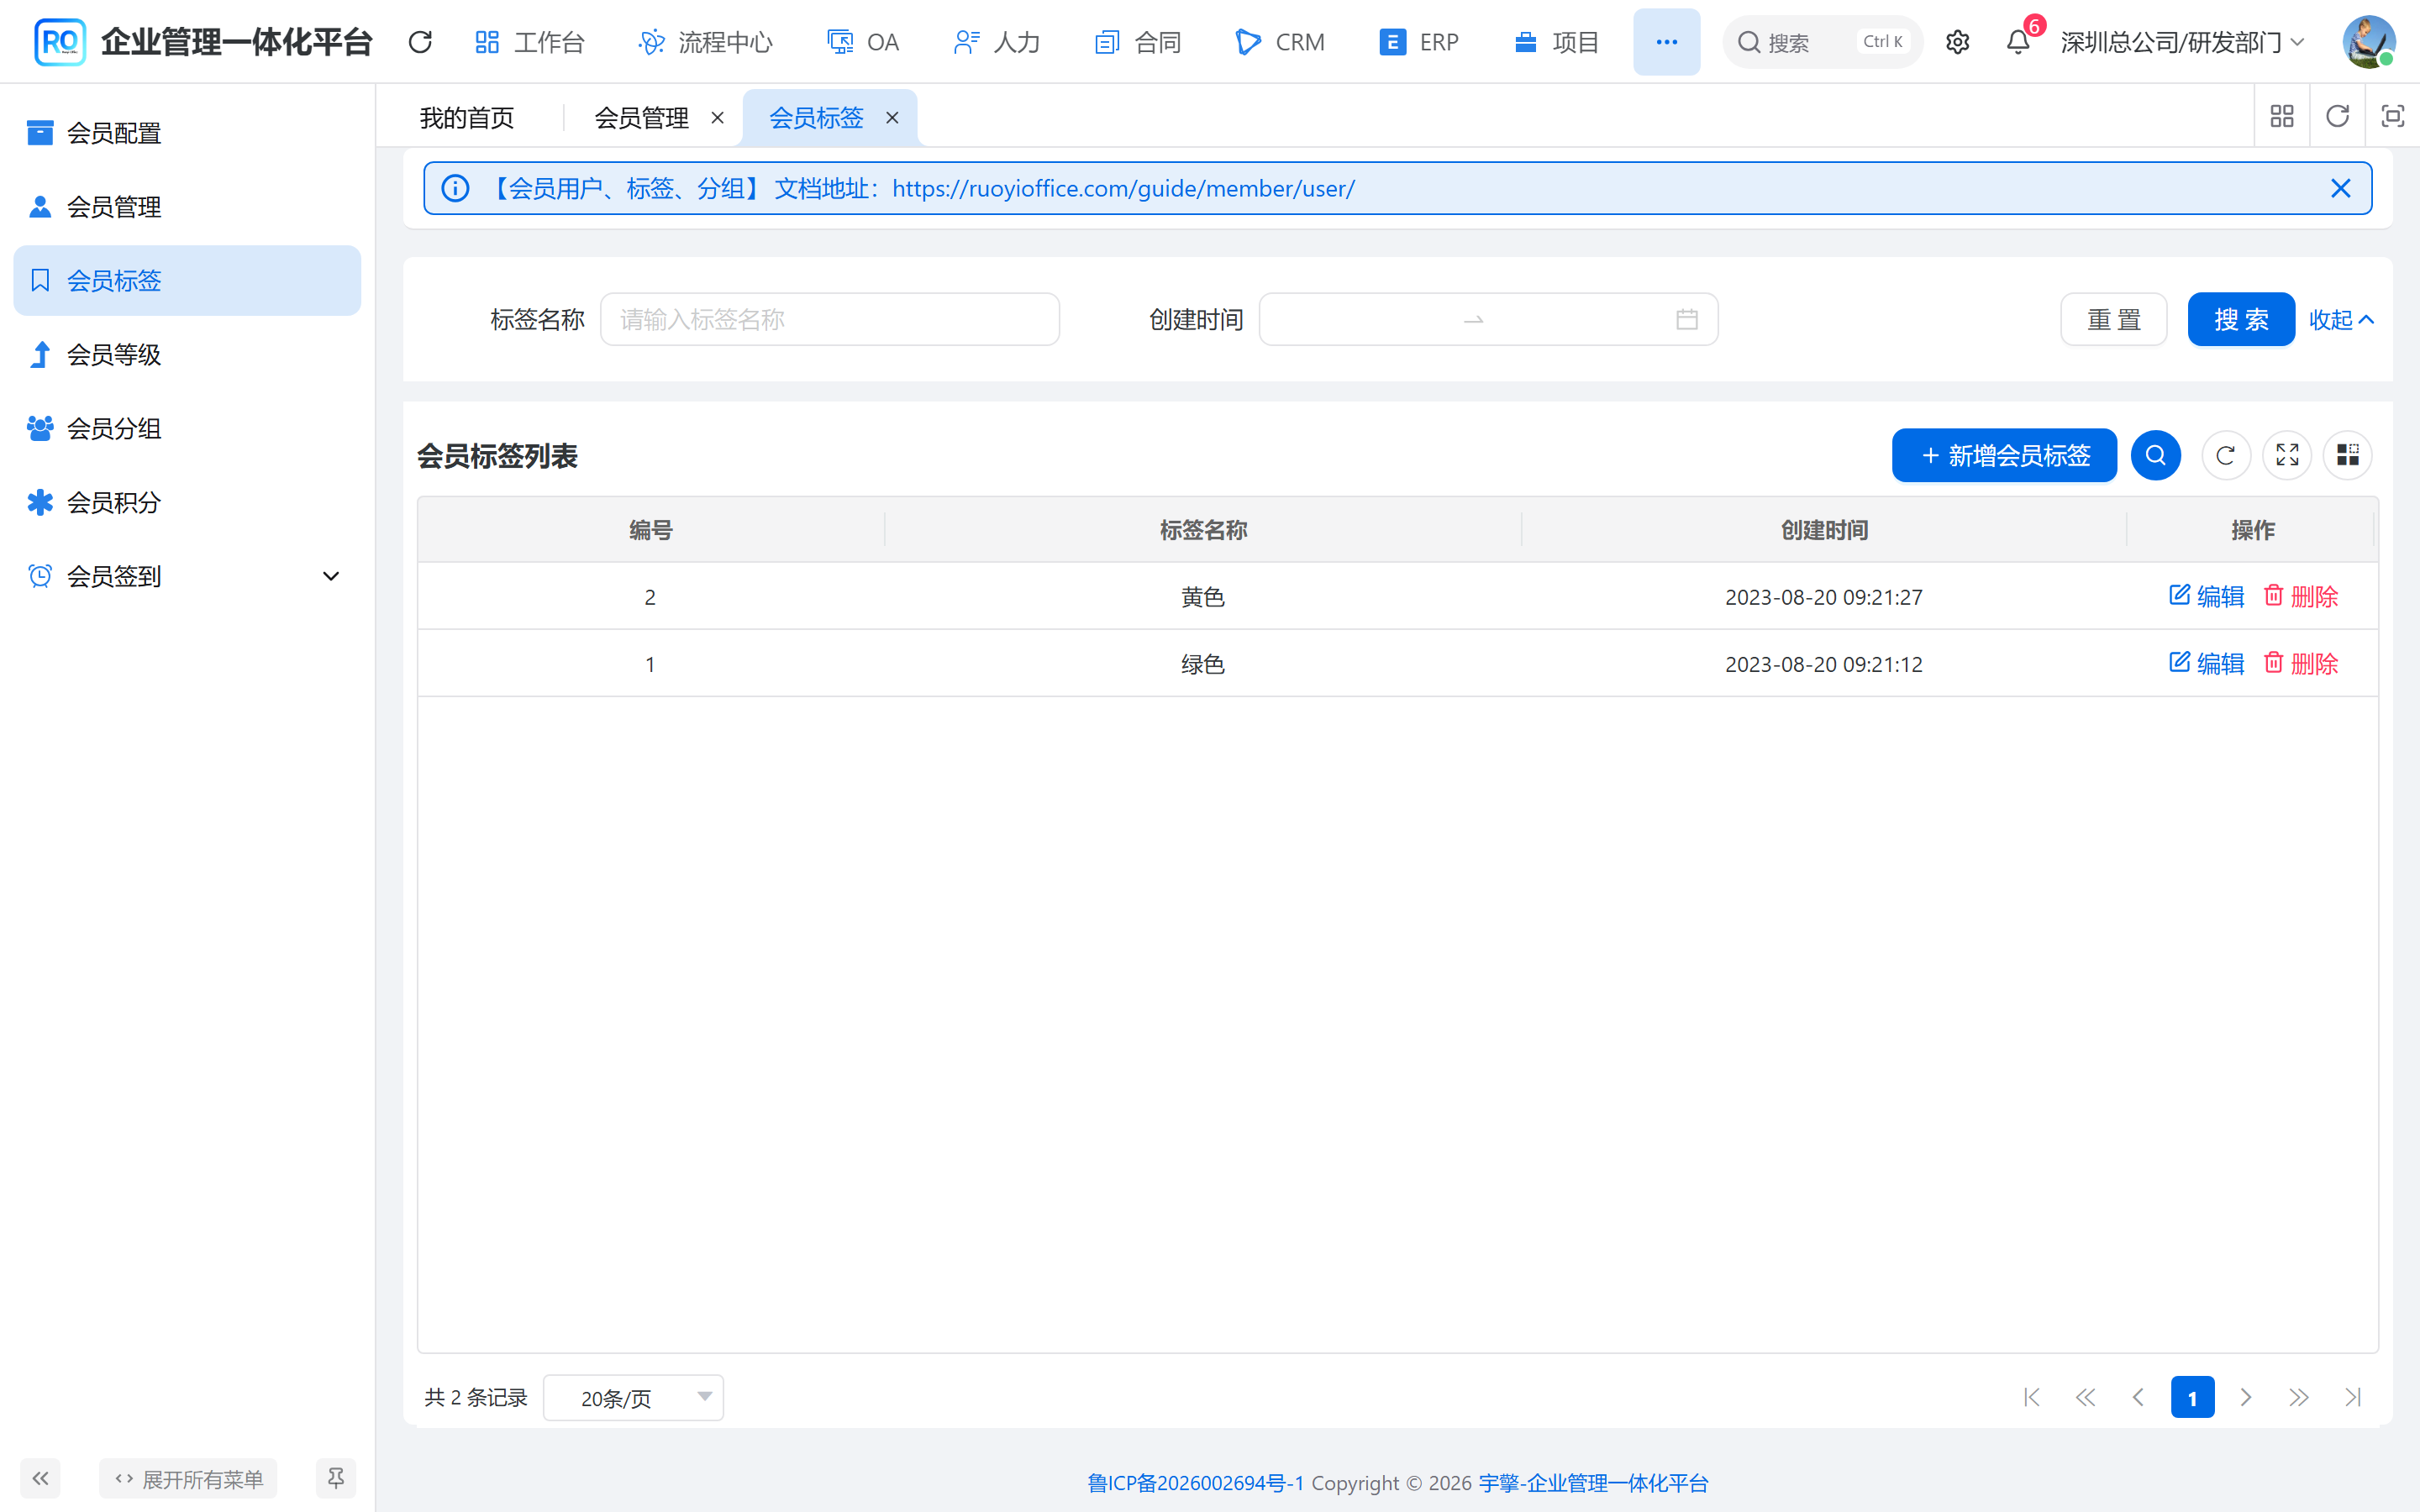Image resolution: width=2420 pixels, height=1512 pixels.
Task: Click the blue 搜索 button
Action: click(2241, 319)
